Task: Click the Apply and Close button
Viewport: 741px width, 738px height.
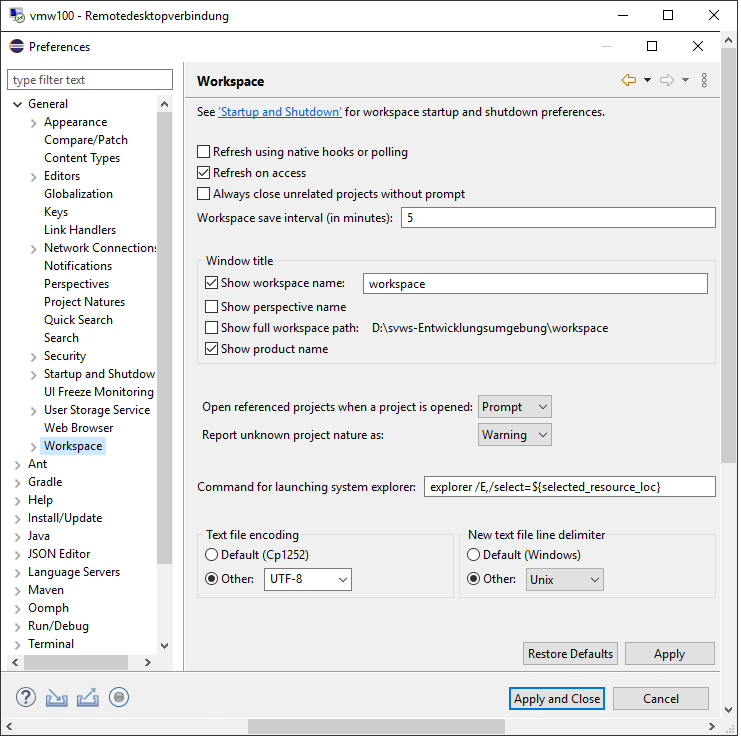Action: pos(557,699)
